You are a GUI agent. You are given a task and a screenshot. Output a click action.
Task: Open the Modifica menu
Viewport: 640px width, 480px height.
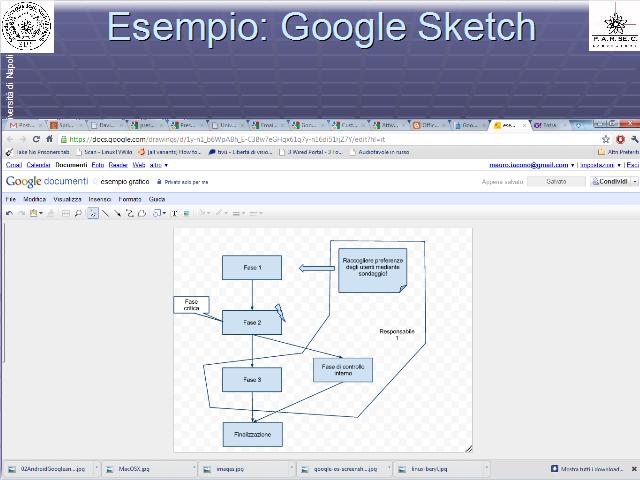tap(35, 199)
